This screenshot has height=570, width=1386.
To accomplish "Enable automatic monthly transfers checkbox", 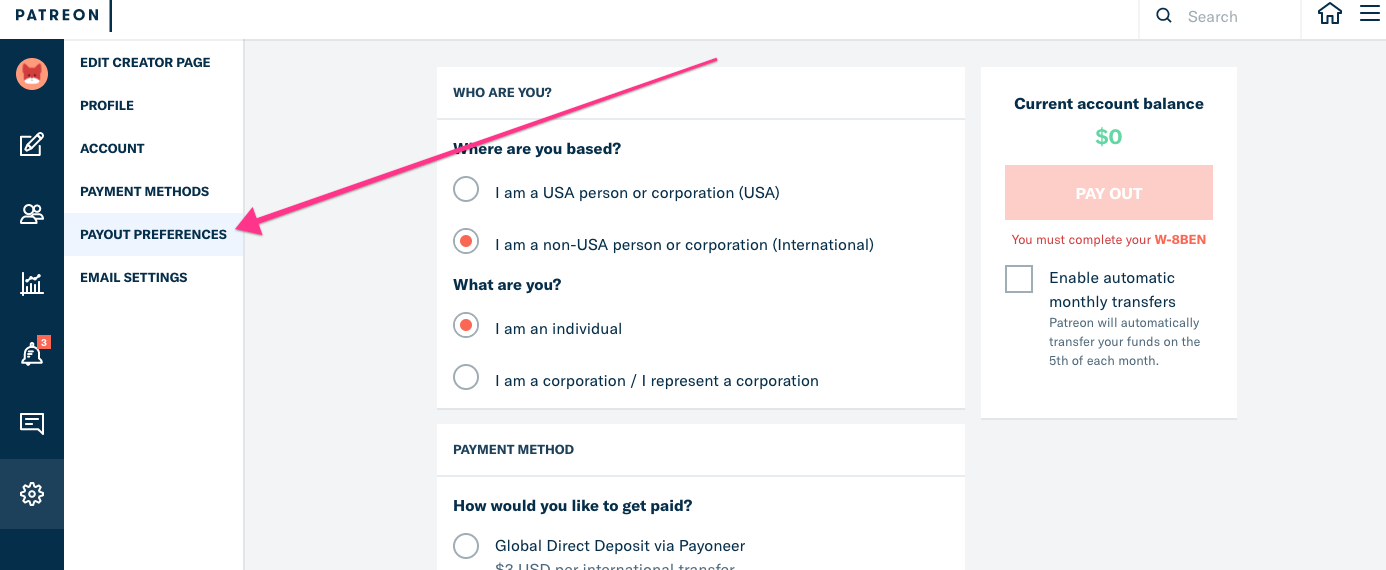I will 1019,279.
